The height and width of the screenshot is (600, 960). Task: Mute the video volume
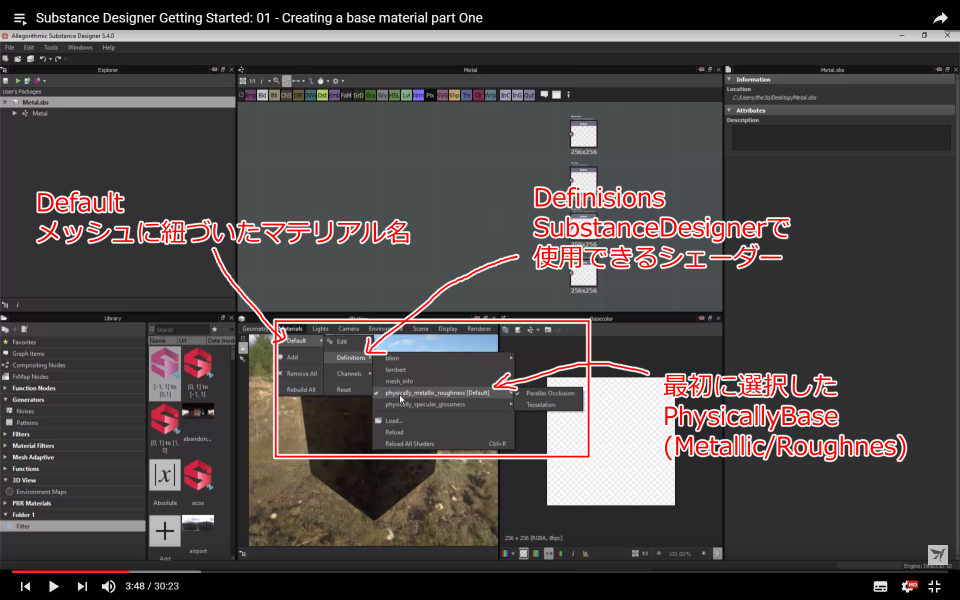coord(108,587)
